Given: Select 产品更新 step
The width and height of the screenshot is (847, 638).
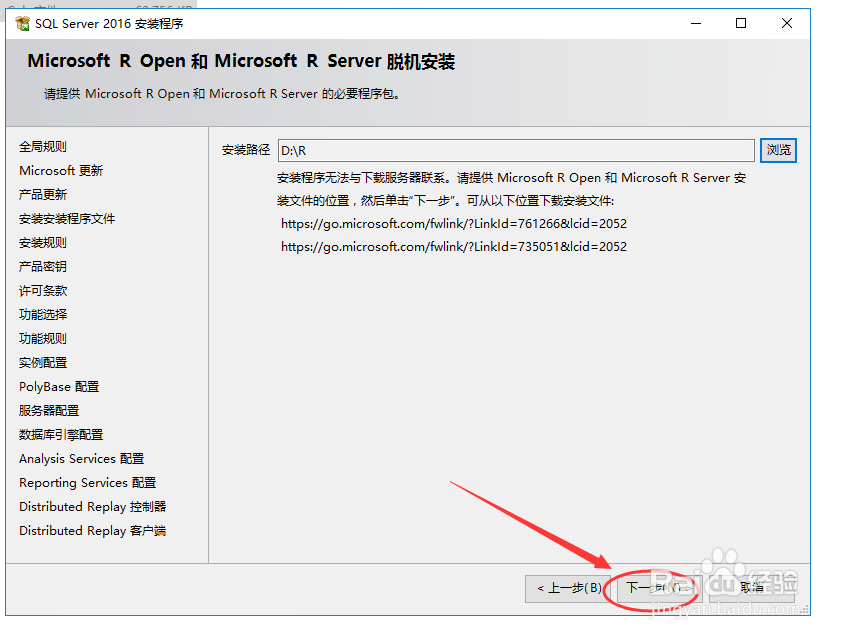Looking at the screenshot, I should [x=43, y=194].
